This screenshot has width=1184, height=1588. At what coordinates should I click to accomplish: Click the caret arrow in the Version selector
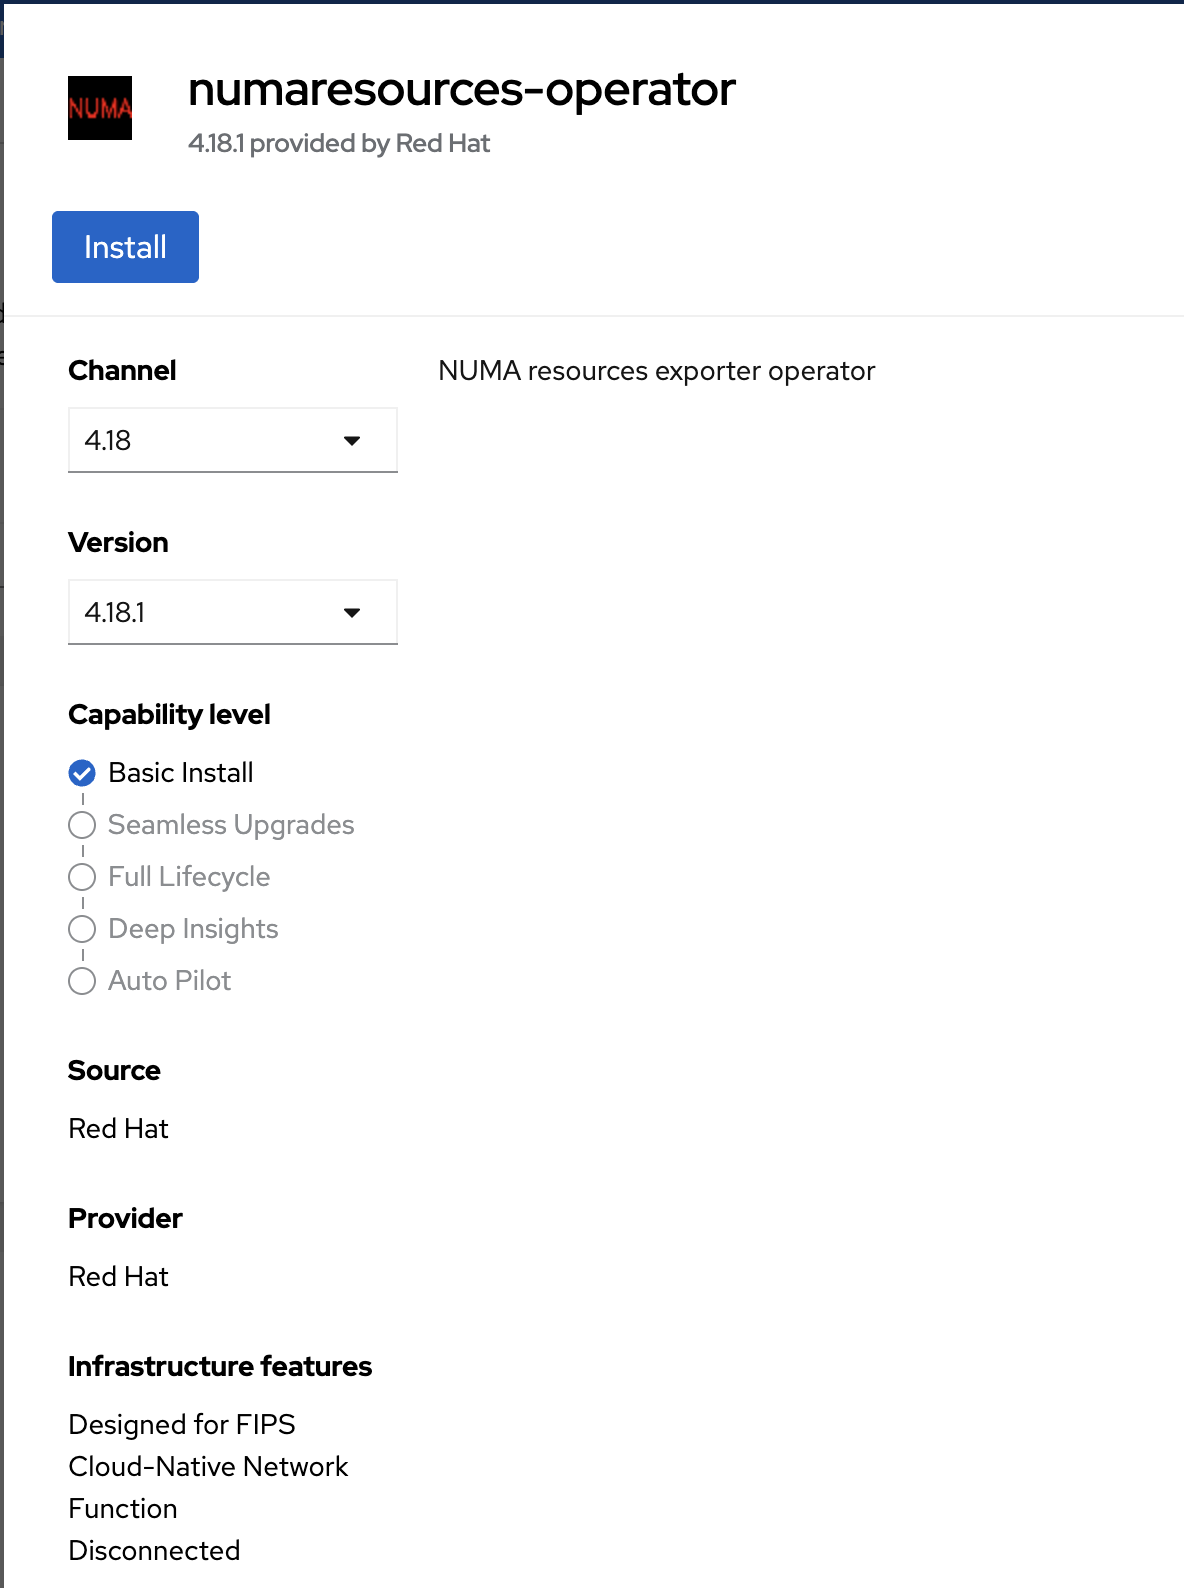coord(352,613)
